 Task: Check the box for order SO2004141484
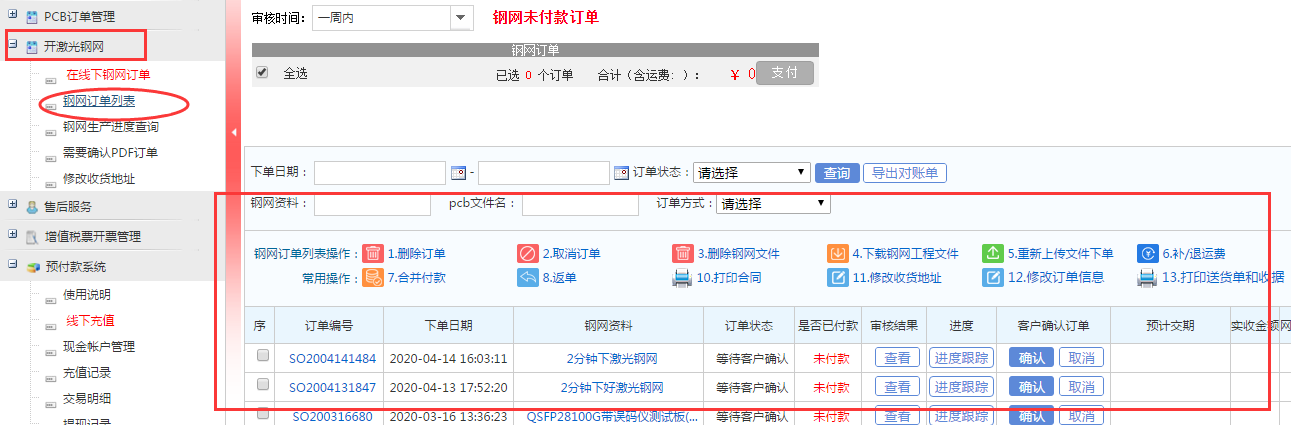(263, 356)
